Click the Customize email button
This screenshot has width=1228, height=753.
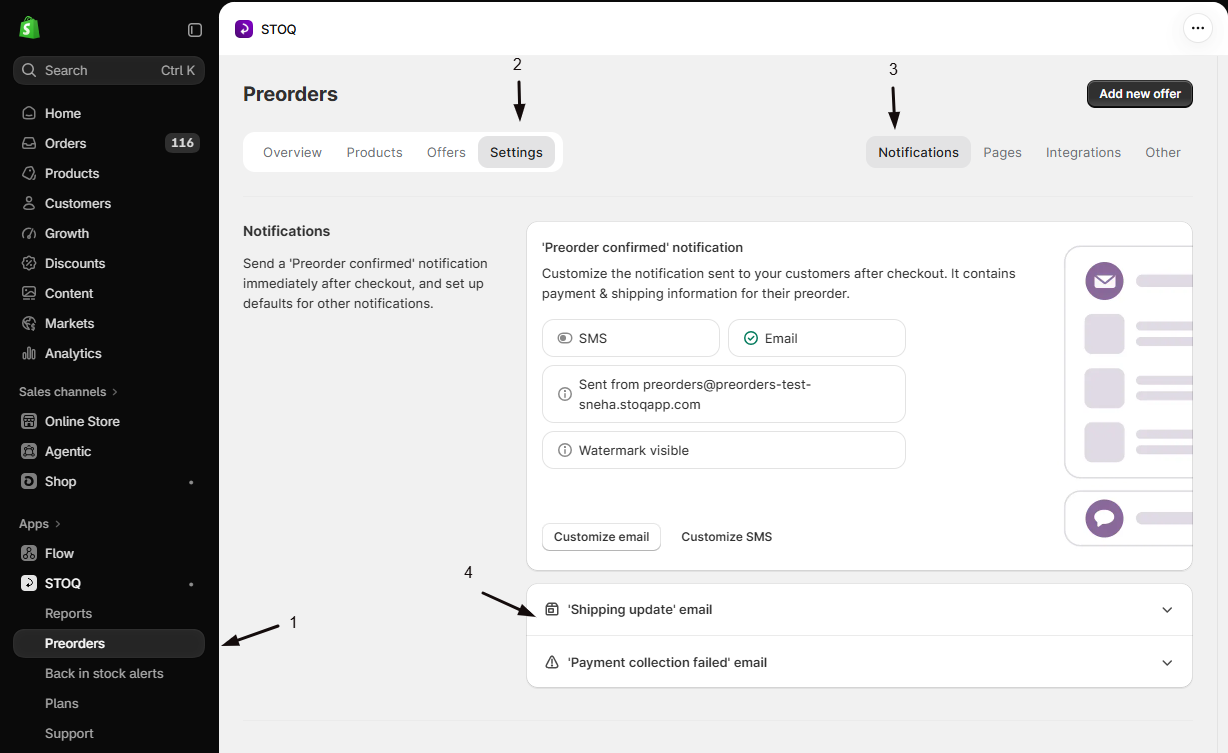(601, 537)
